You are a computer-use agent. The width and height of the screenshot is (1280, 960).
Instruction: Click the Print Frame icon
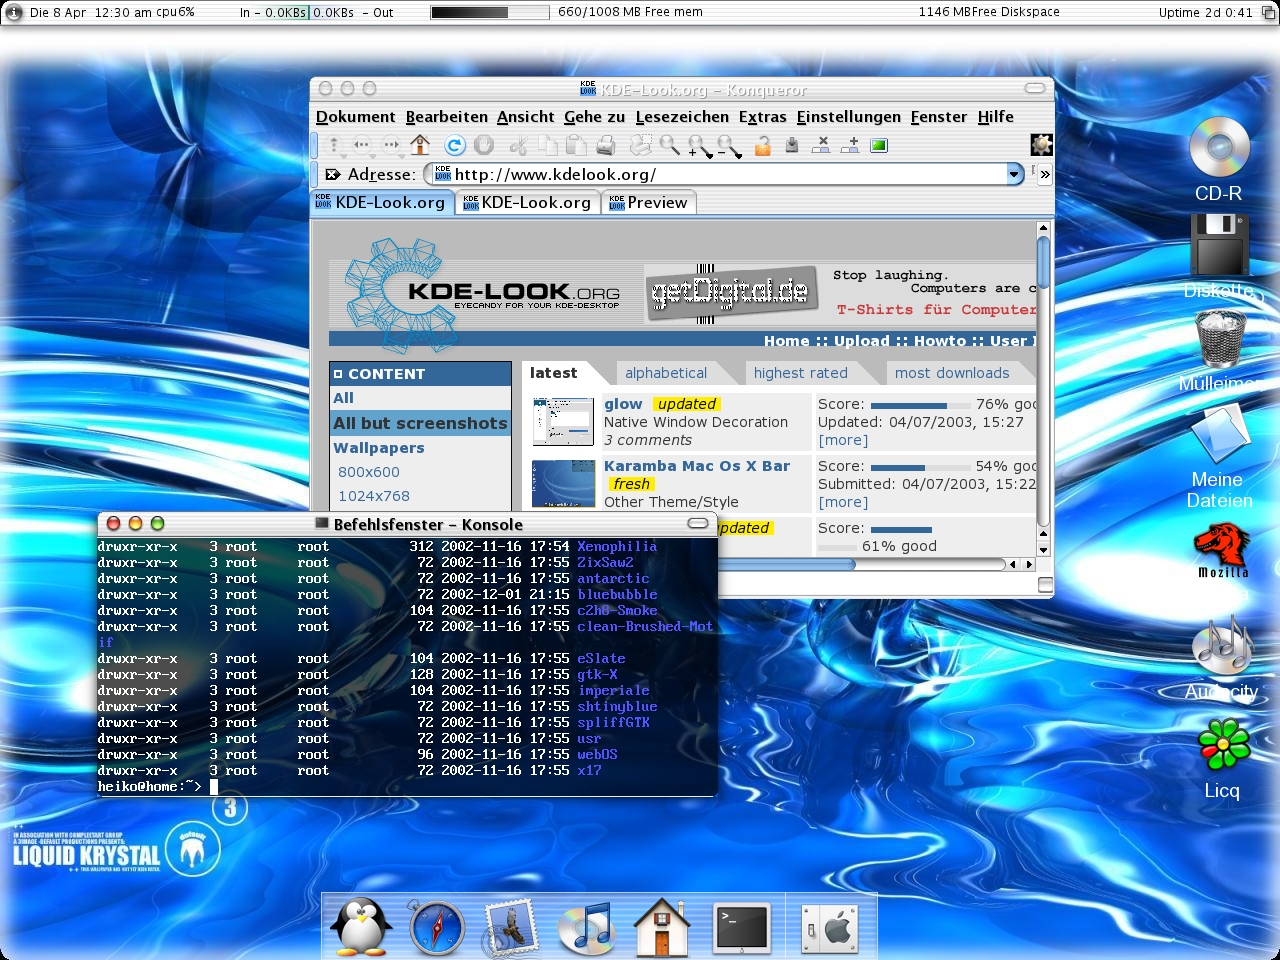coord(640,145)
